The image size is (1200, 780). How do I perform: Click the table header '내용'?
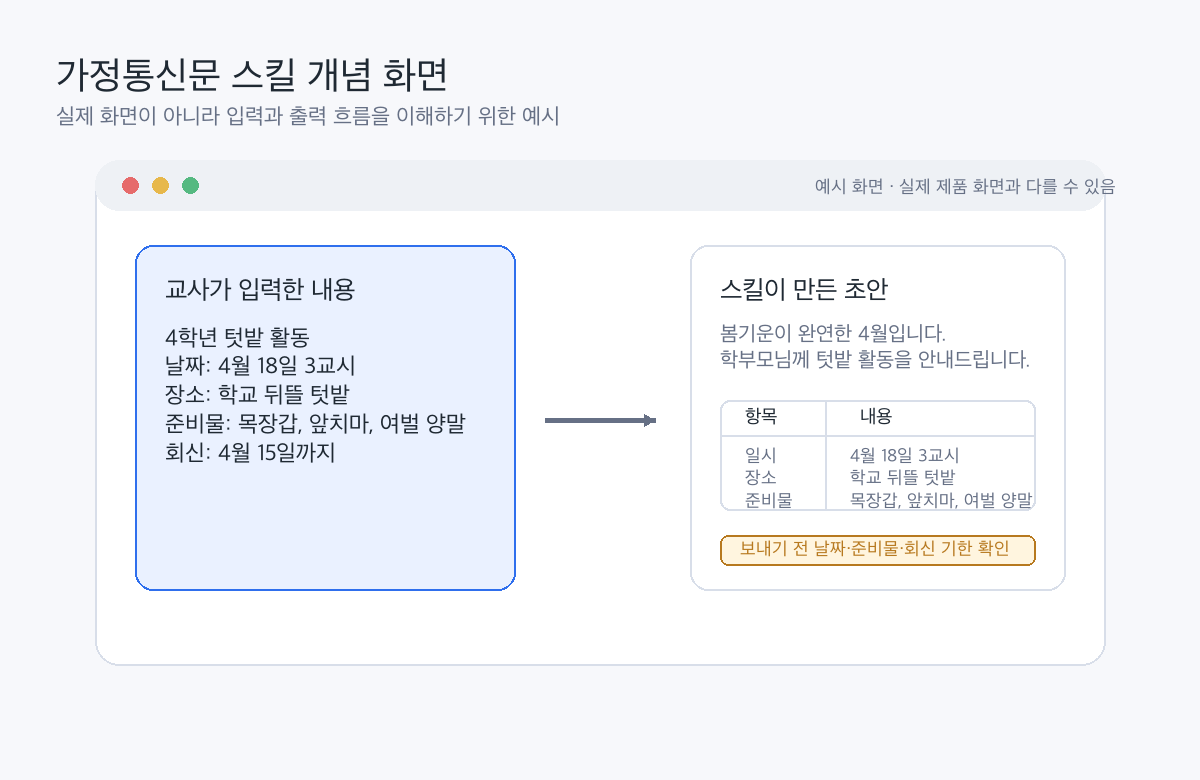tap(876, 417)
